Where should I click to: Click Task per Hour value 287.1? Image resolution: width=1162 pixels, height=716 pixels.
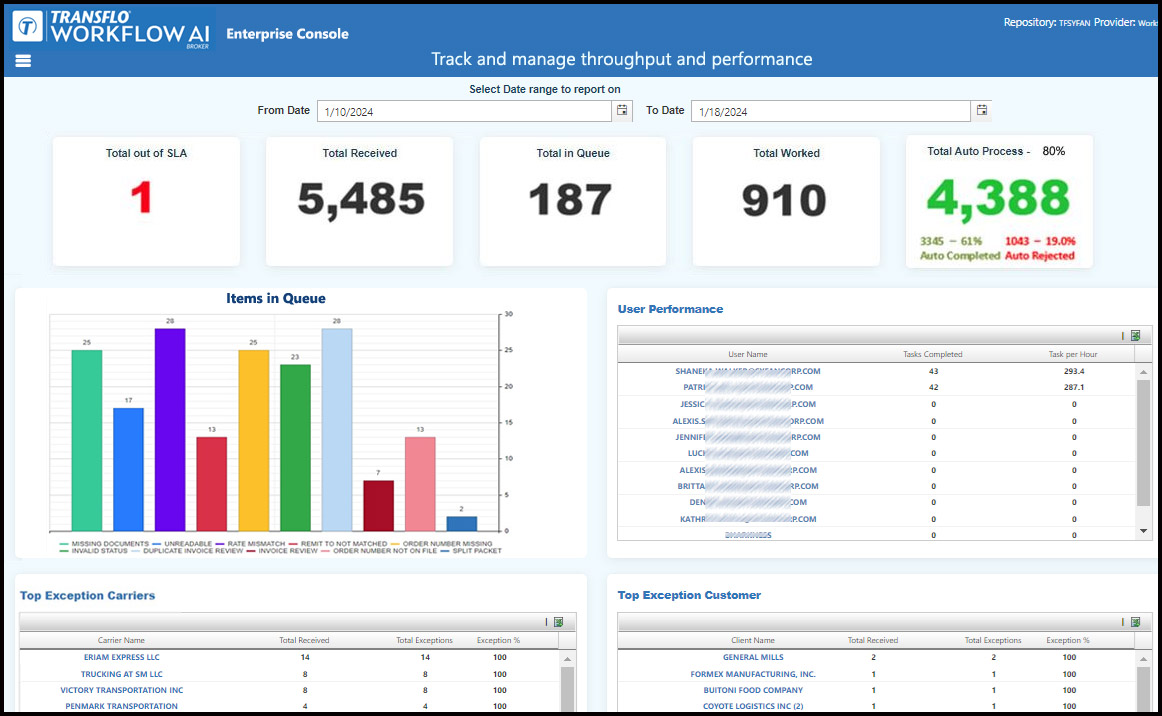pyautogui.click(x=1074, y=388)
